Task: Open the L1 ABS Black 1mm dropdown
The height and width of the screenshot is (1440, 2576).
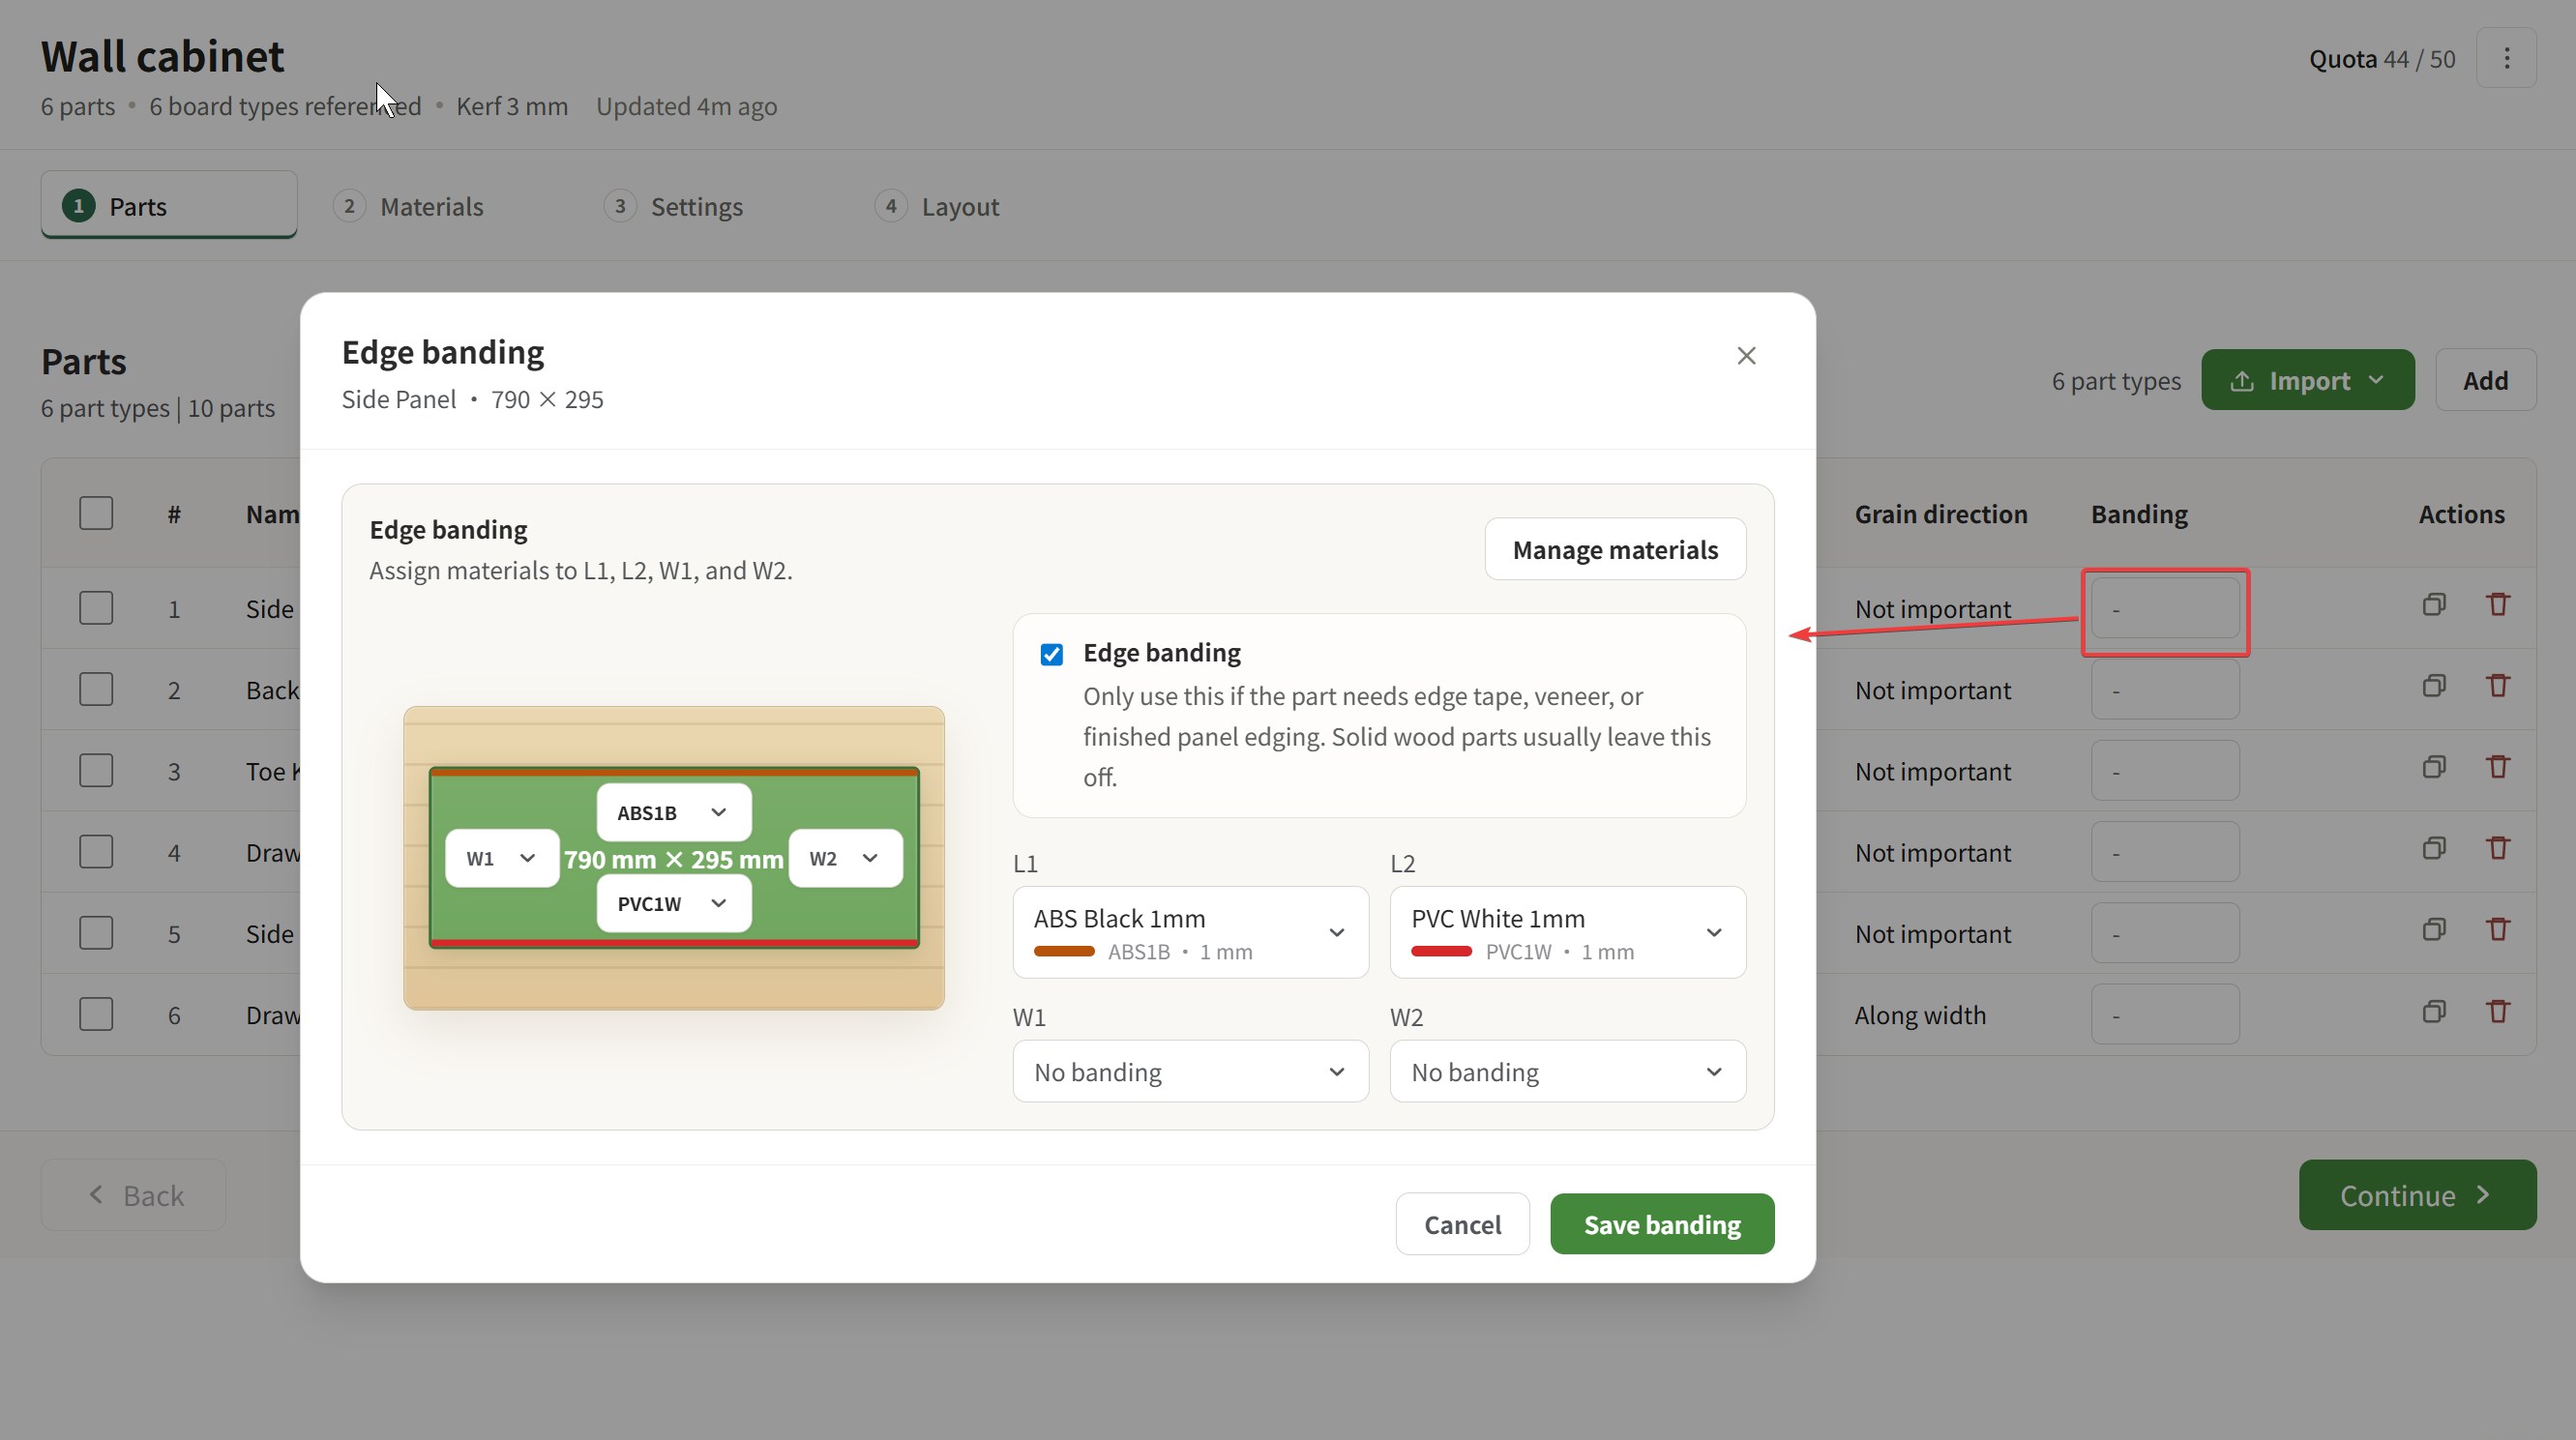Action: [x=1190, y=932]
